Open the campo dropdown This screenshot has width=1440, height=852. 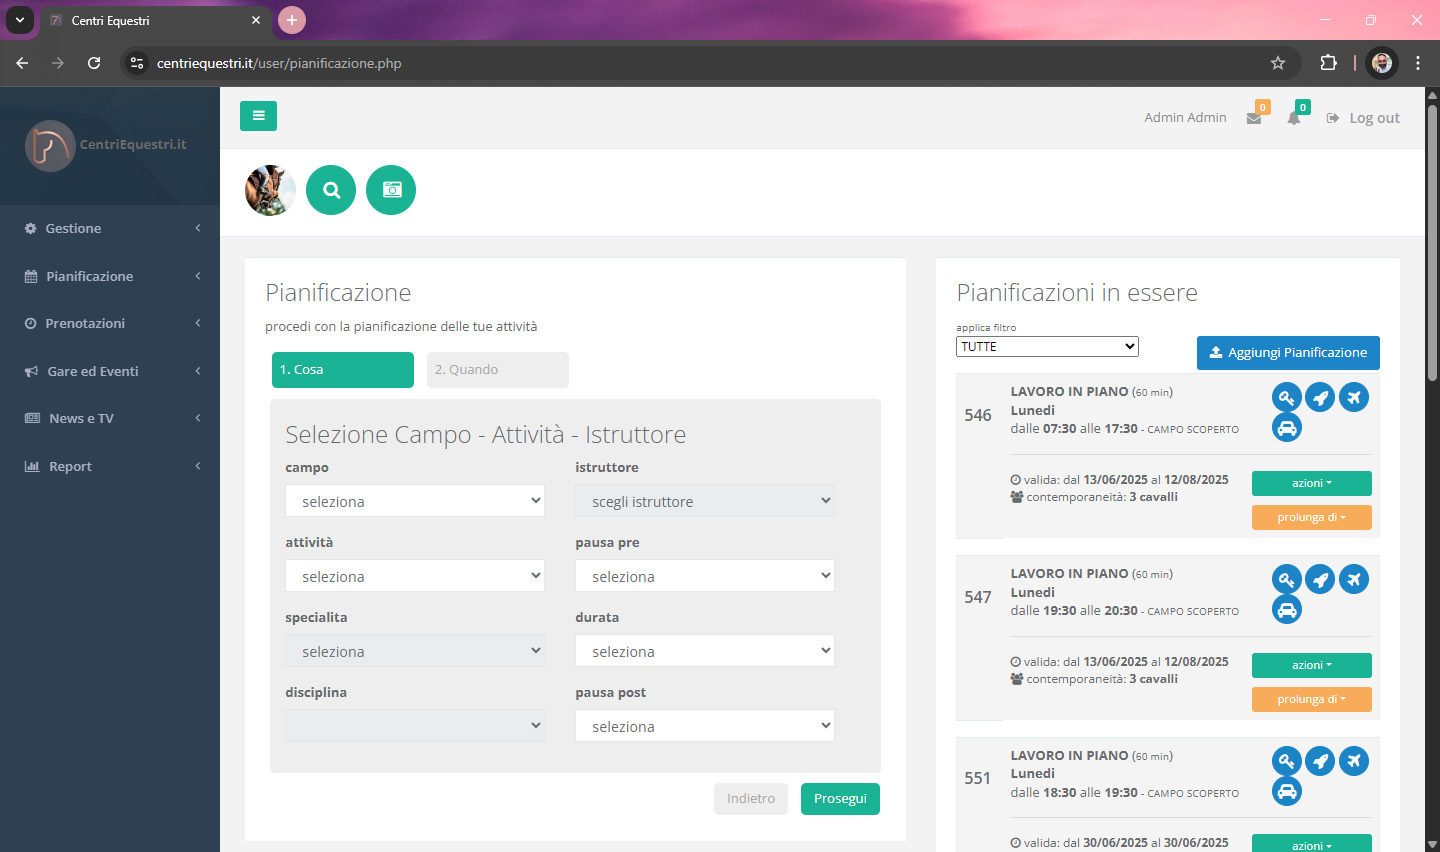click(415, 501)
